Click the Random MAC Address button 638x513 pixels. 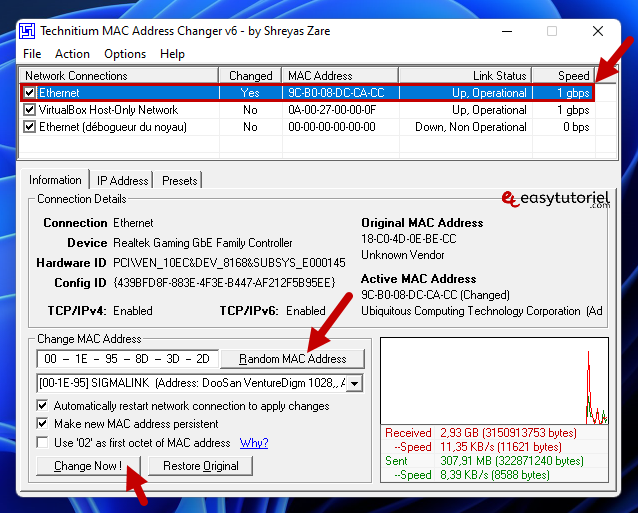[293, 359]
